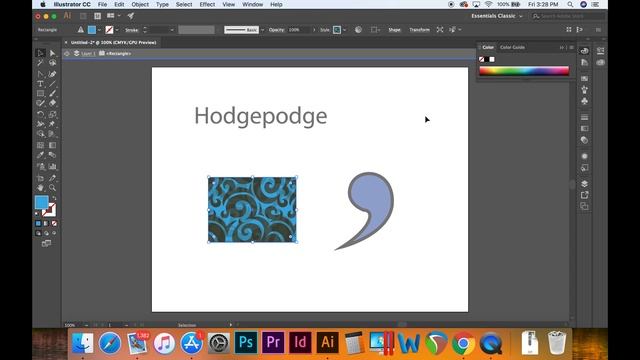
Task: Click the large blue fill swatch in toolbar
Action: (x=42, y=202)
